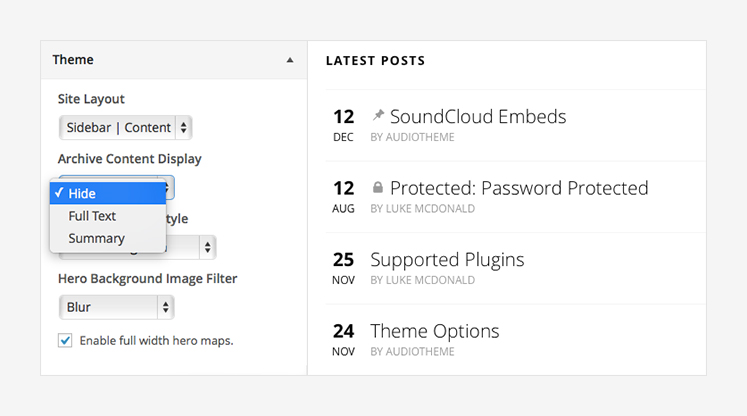This screenshot has width=747, height=416.
Task: Click the 12 DEC date on first post
Action: (x=343, y=125)
